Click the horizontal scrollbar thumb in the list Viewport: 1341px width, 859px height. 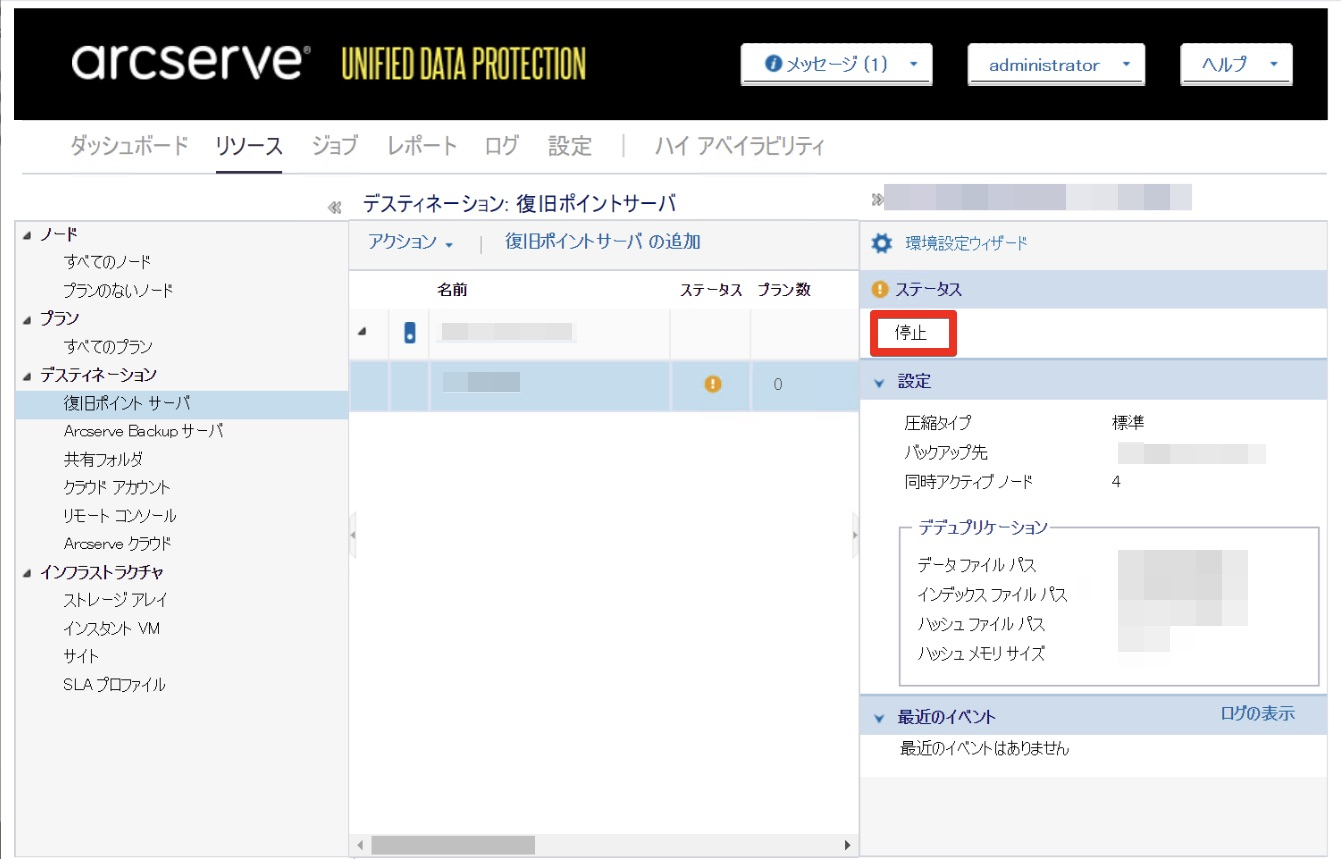[452, 845]
